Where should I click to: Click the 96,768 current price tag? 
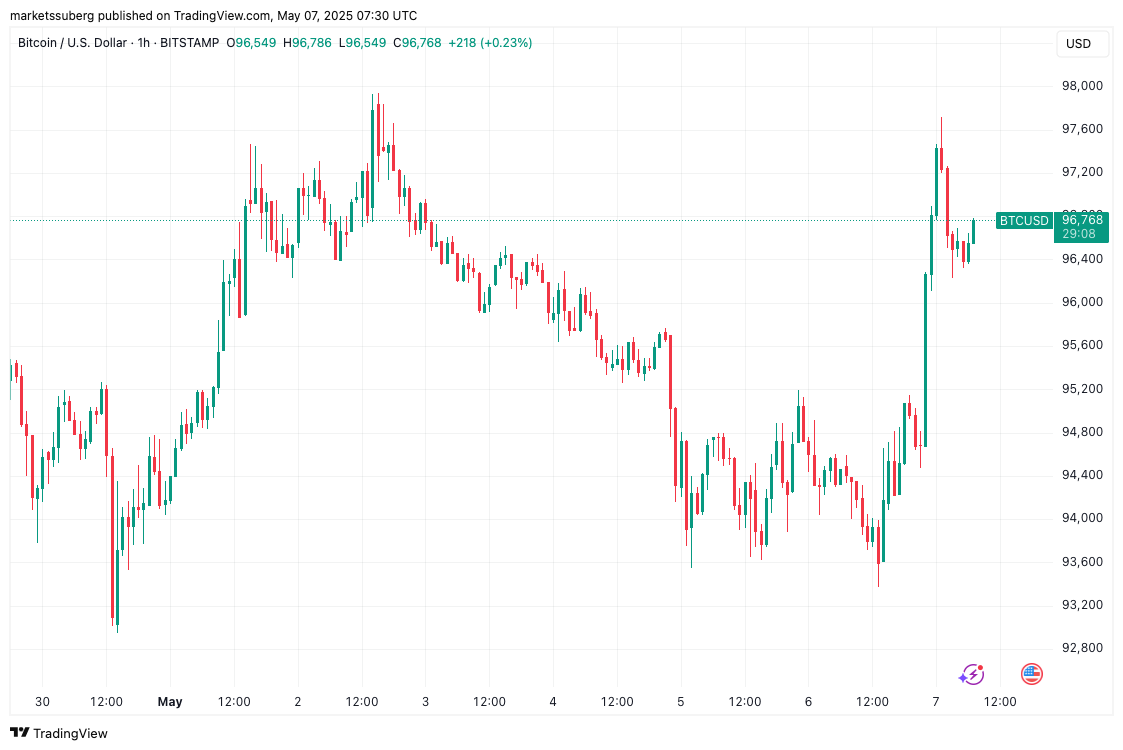point(1082,220)
